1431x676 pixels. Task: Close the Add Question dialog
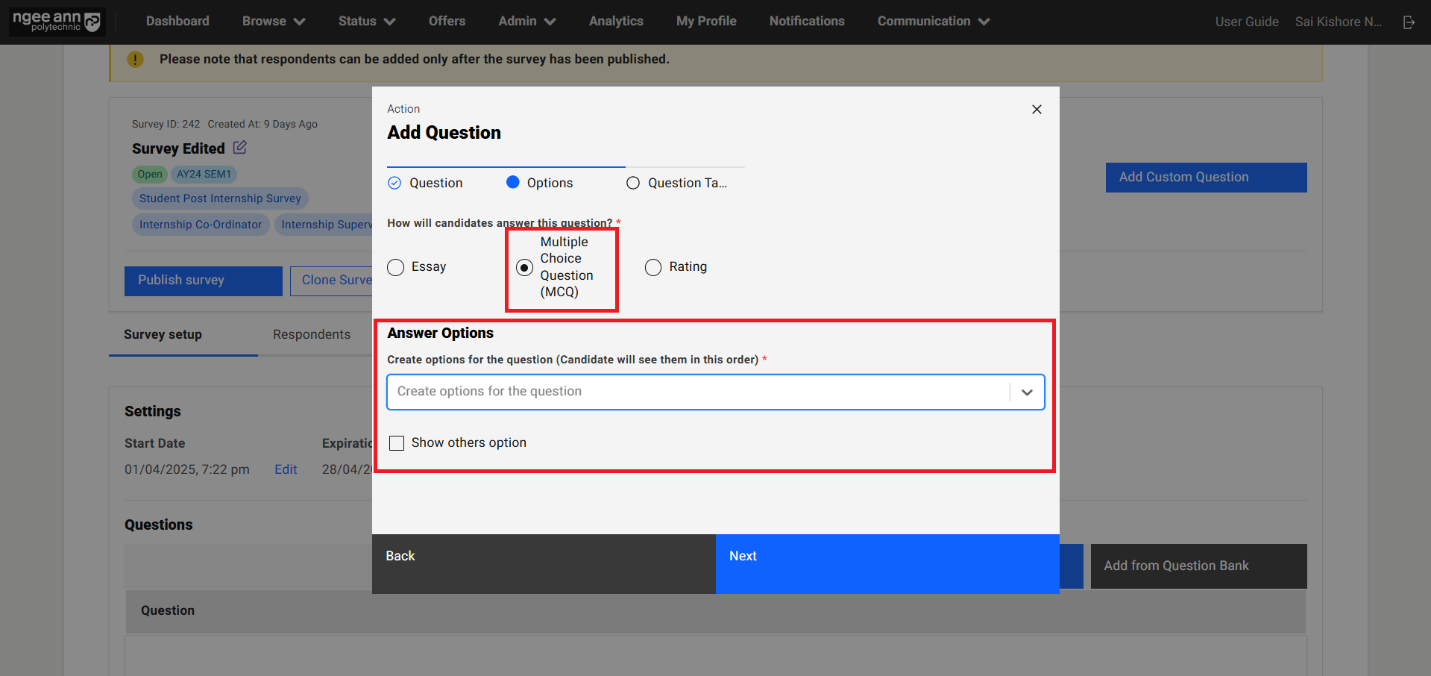click(1036, 109)
